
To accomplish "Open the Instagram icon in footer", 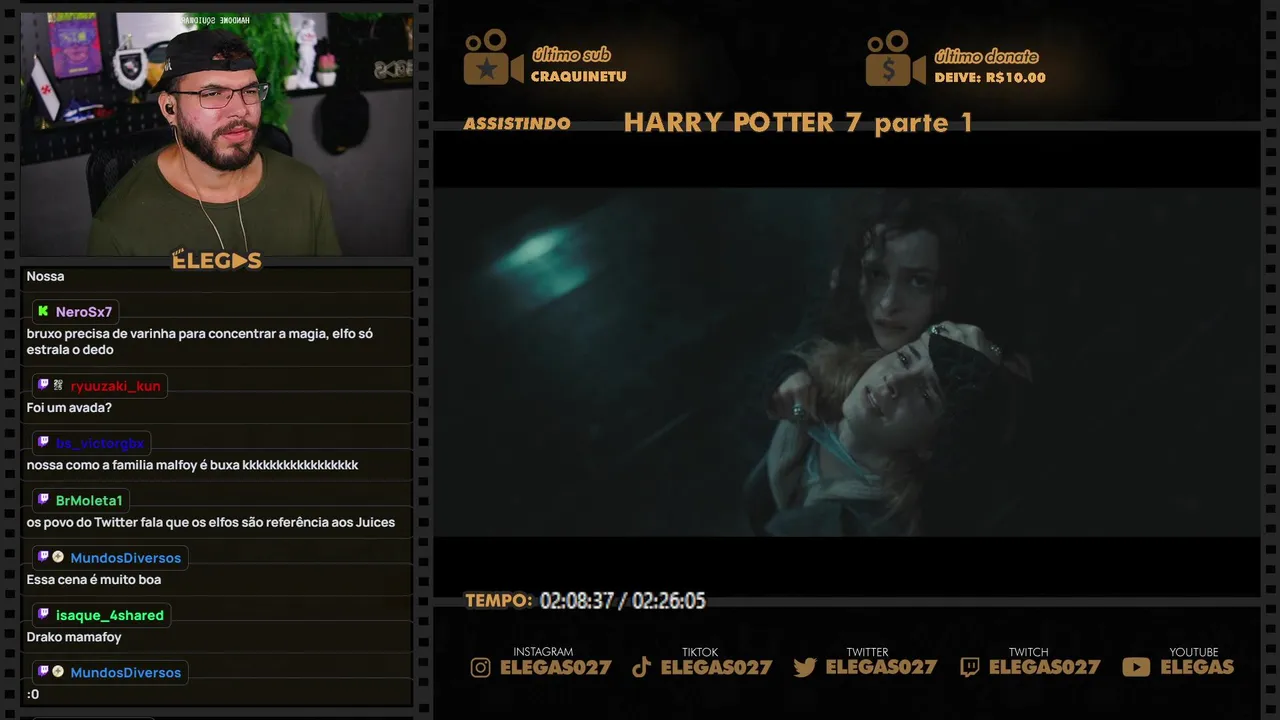I will [481, 667].
